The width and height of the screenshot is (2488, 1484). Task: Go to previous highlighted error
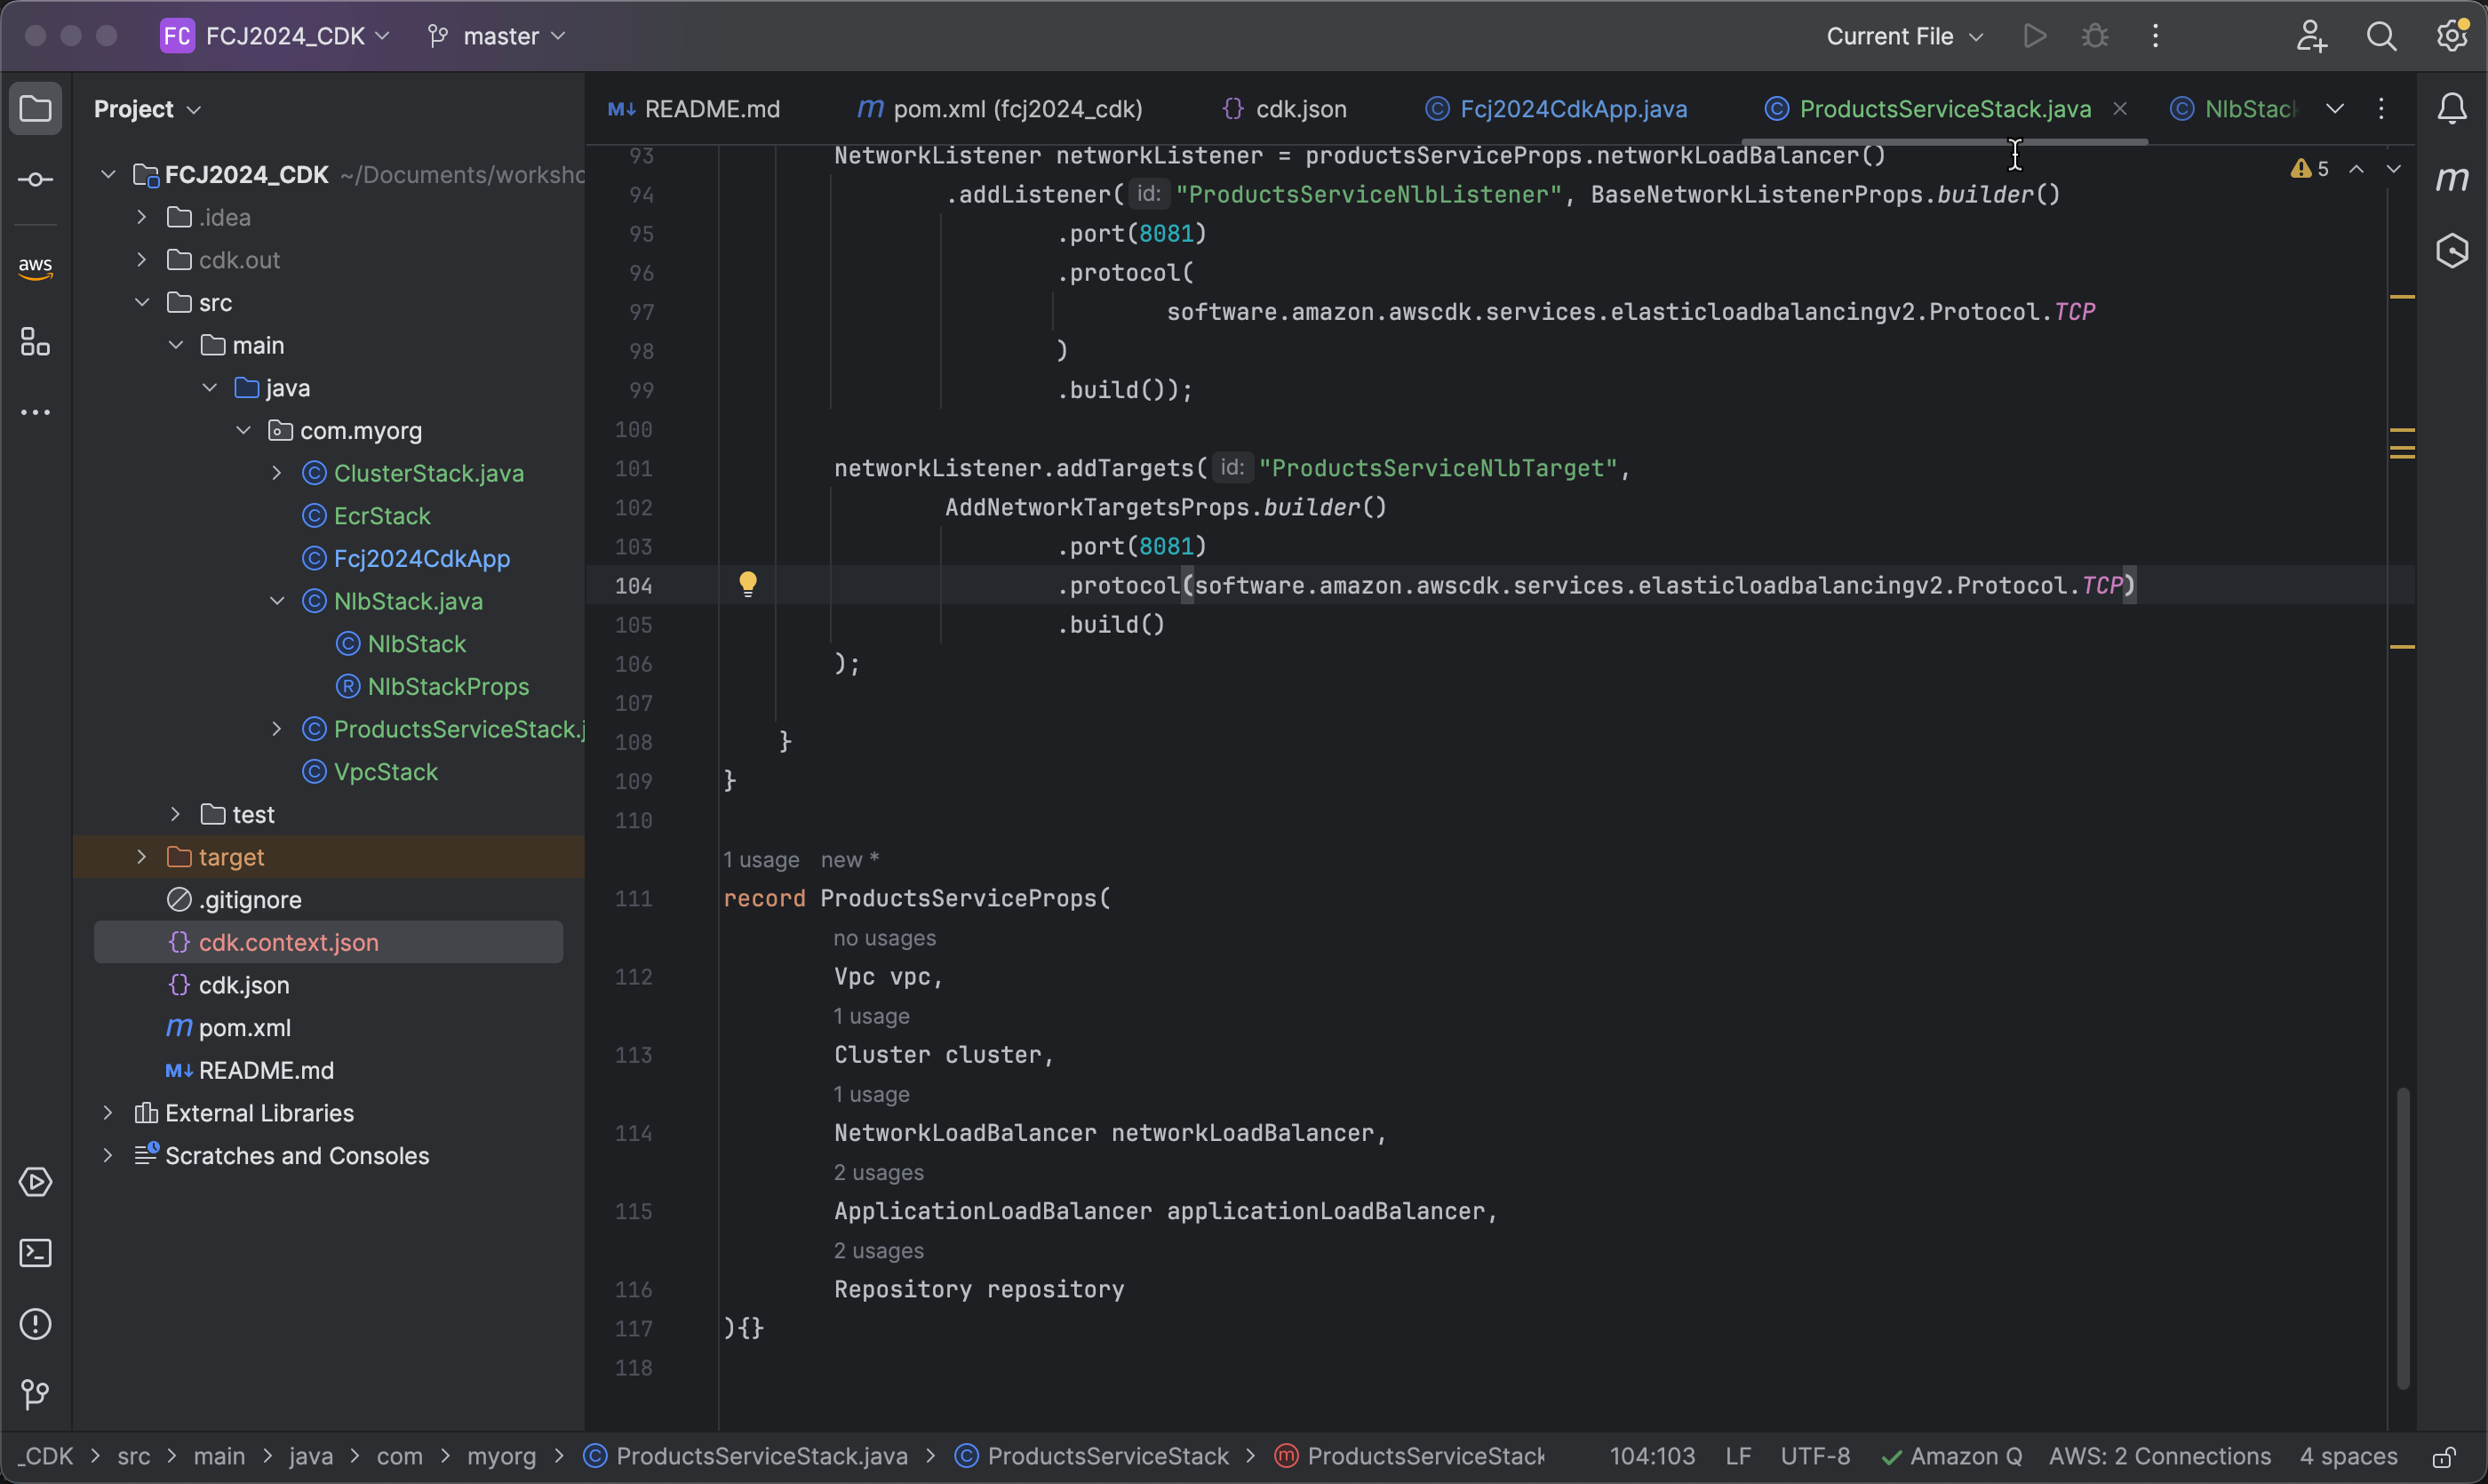pos(2357,169)
